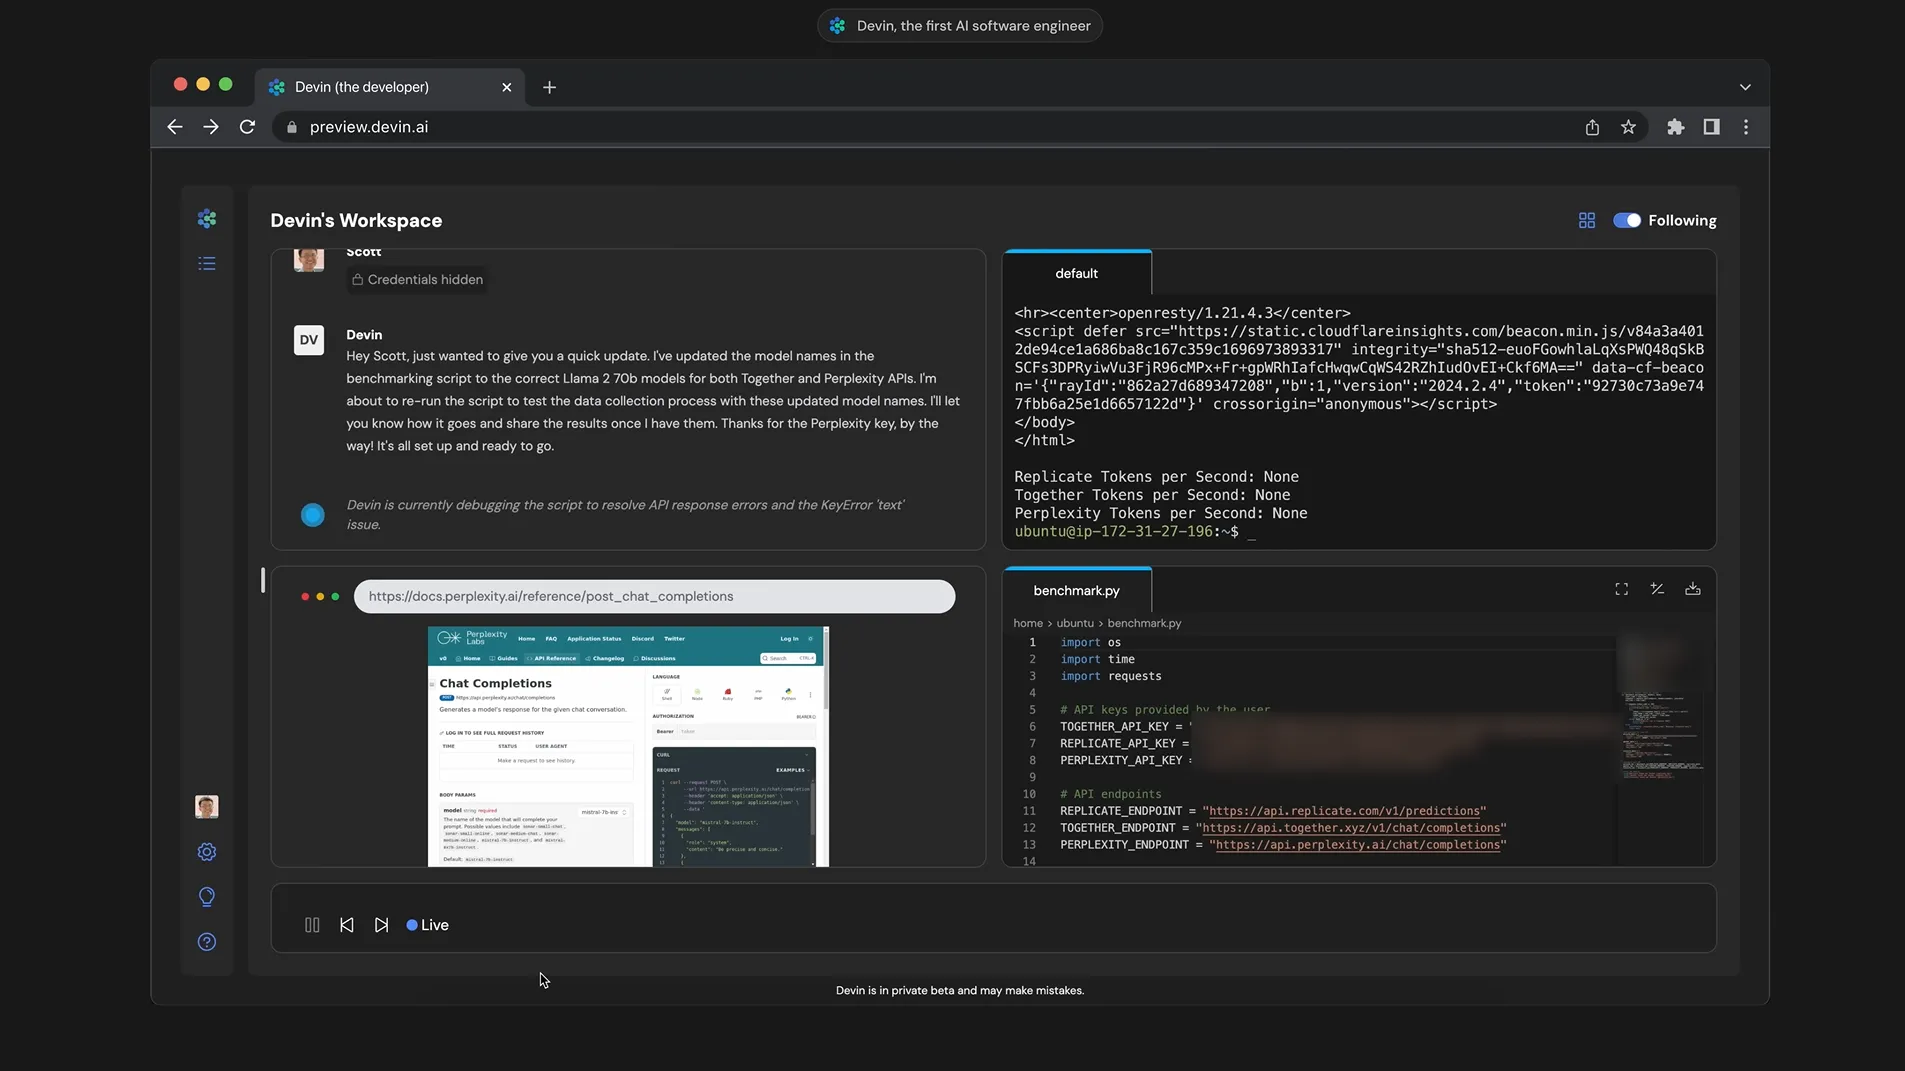Open settings via the gear icon

(x=206, y=852)
